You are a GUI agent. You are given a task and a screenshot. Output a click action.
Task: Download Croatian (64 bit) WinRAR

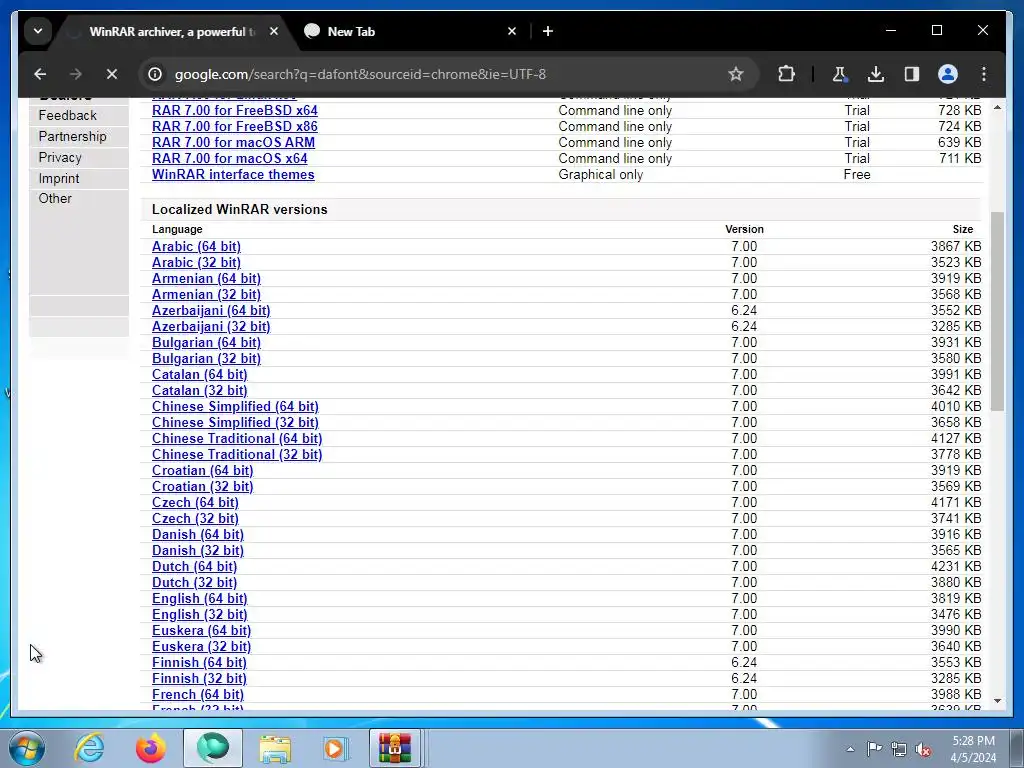[202, 470]
